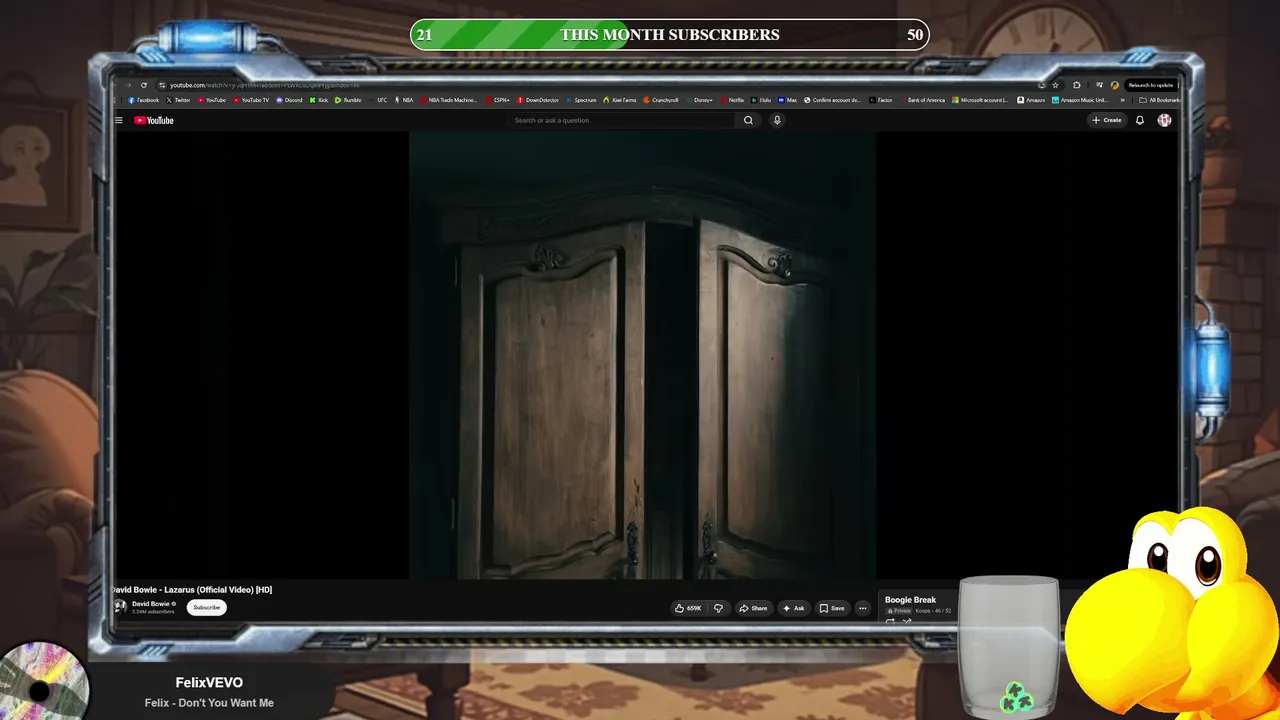
Task: Like the video showing 659K
Action: pos(688,608)
